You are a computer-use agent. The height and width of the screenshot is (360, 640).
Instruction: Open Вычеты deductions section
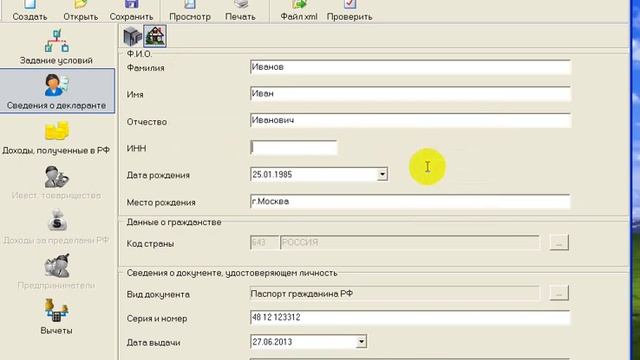[x=56, y=317]
